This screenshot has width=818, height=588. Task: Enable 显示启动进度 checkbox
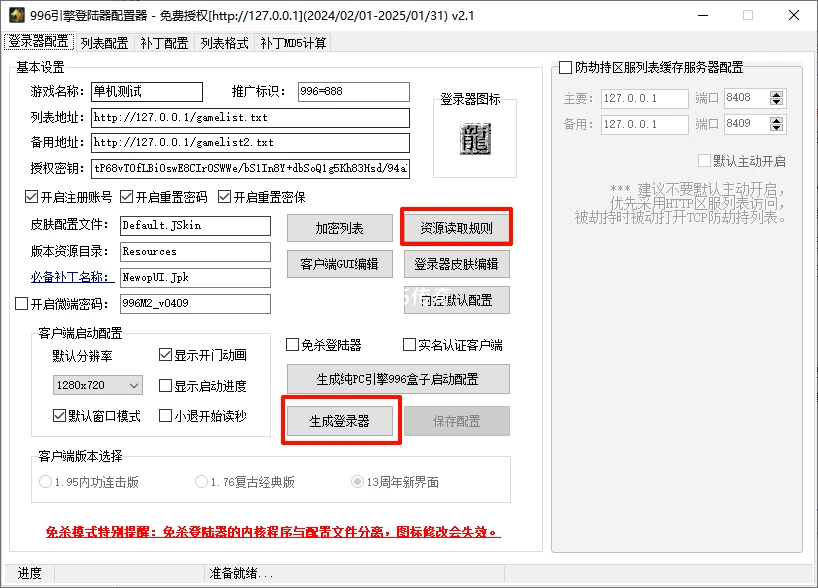point(166,386)
